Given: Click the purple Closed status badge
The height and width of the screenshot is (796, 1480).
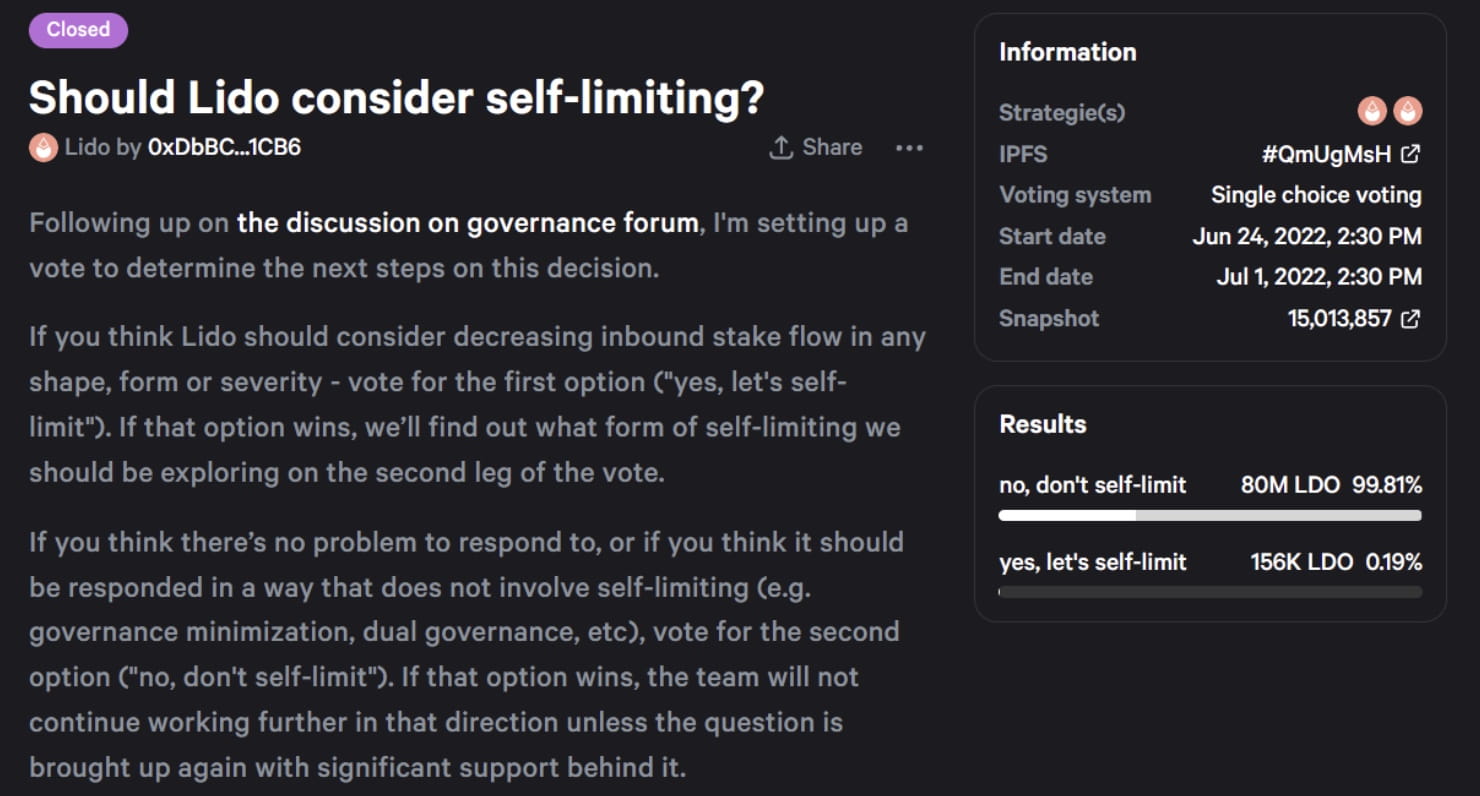Looking at the screenshot, I should coord(78,30).
